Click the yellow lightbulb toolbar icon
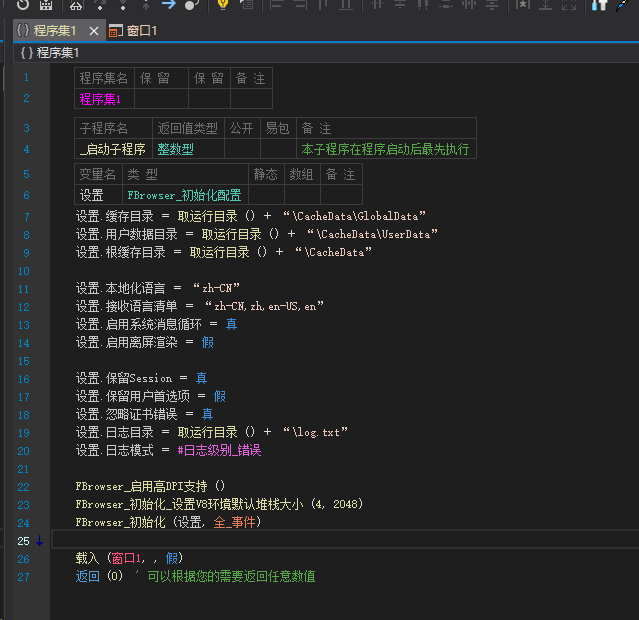This screenshot has height=620, width=639. pos(223,4)
